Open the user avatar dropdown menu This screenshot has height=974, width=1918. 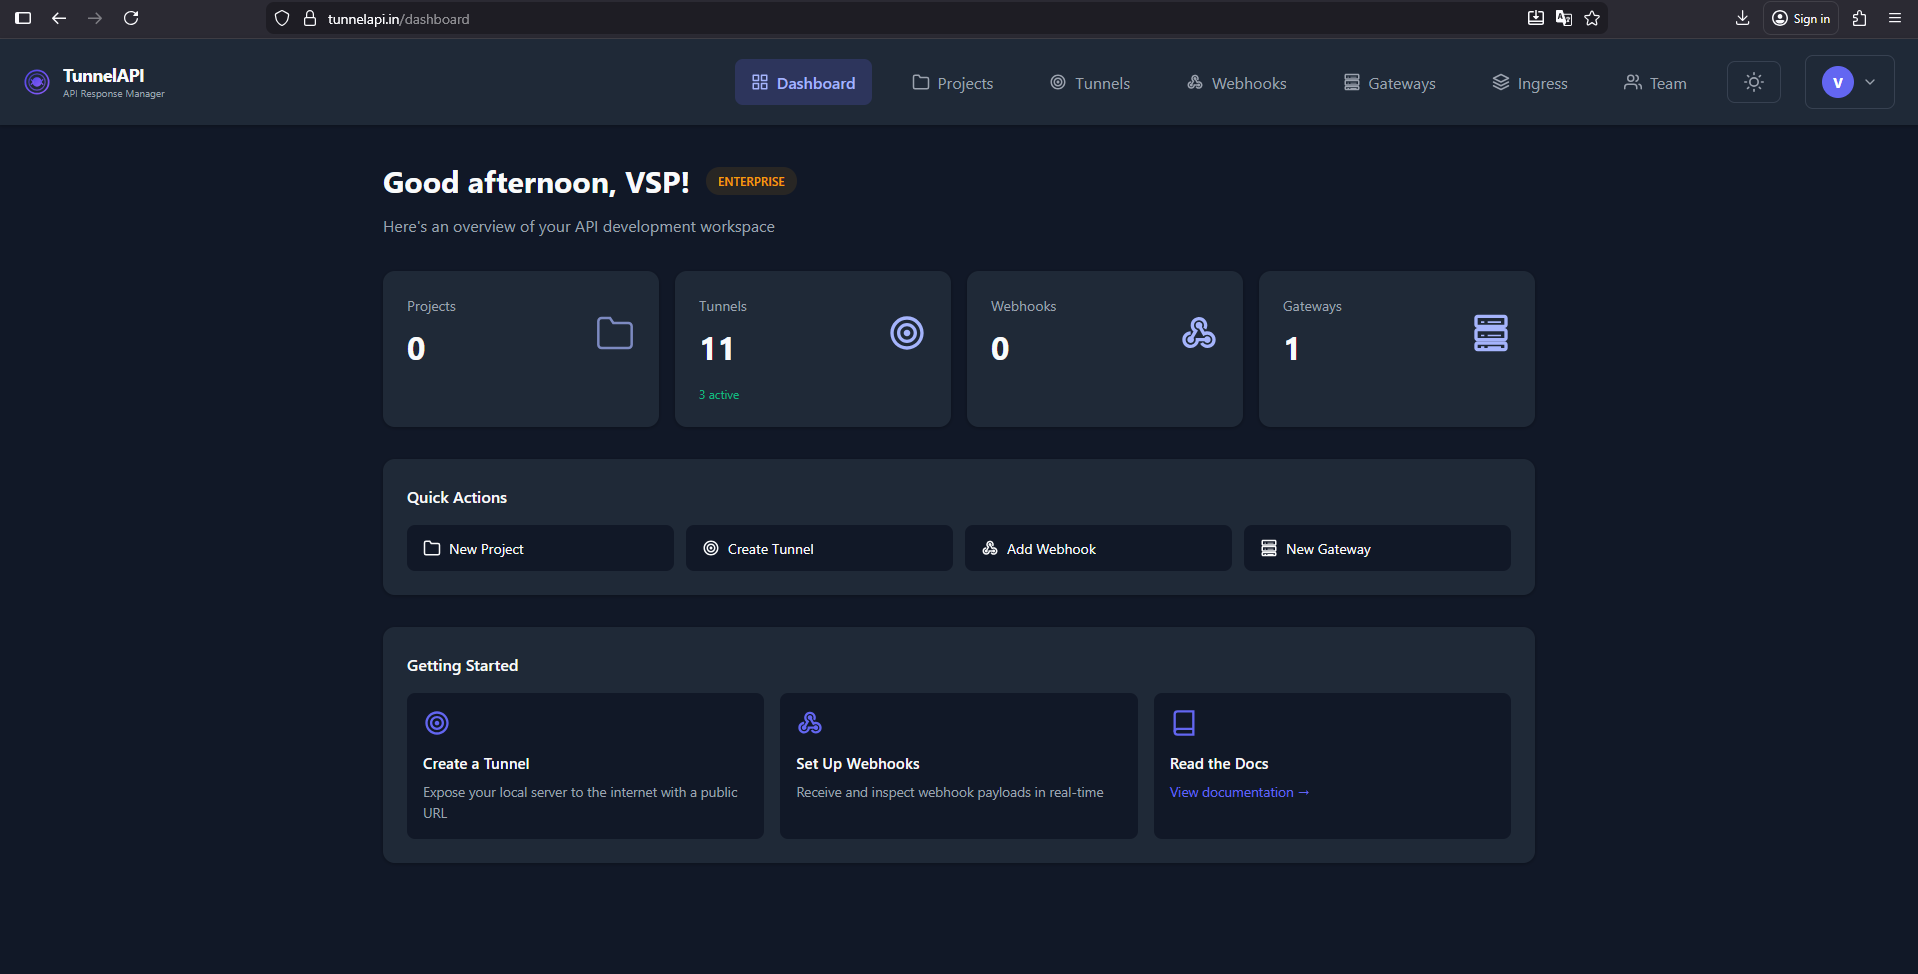(x=1848, y=82)
